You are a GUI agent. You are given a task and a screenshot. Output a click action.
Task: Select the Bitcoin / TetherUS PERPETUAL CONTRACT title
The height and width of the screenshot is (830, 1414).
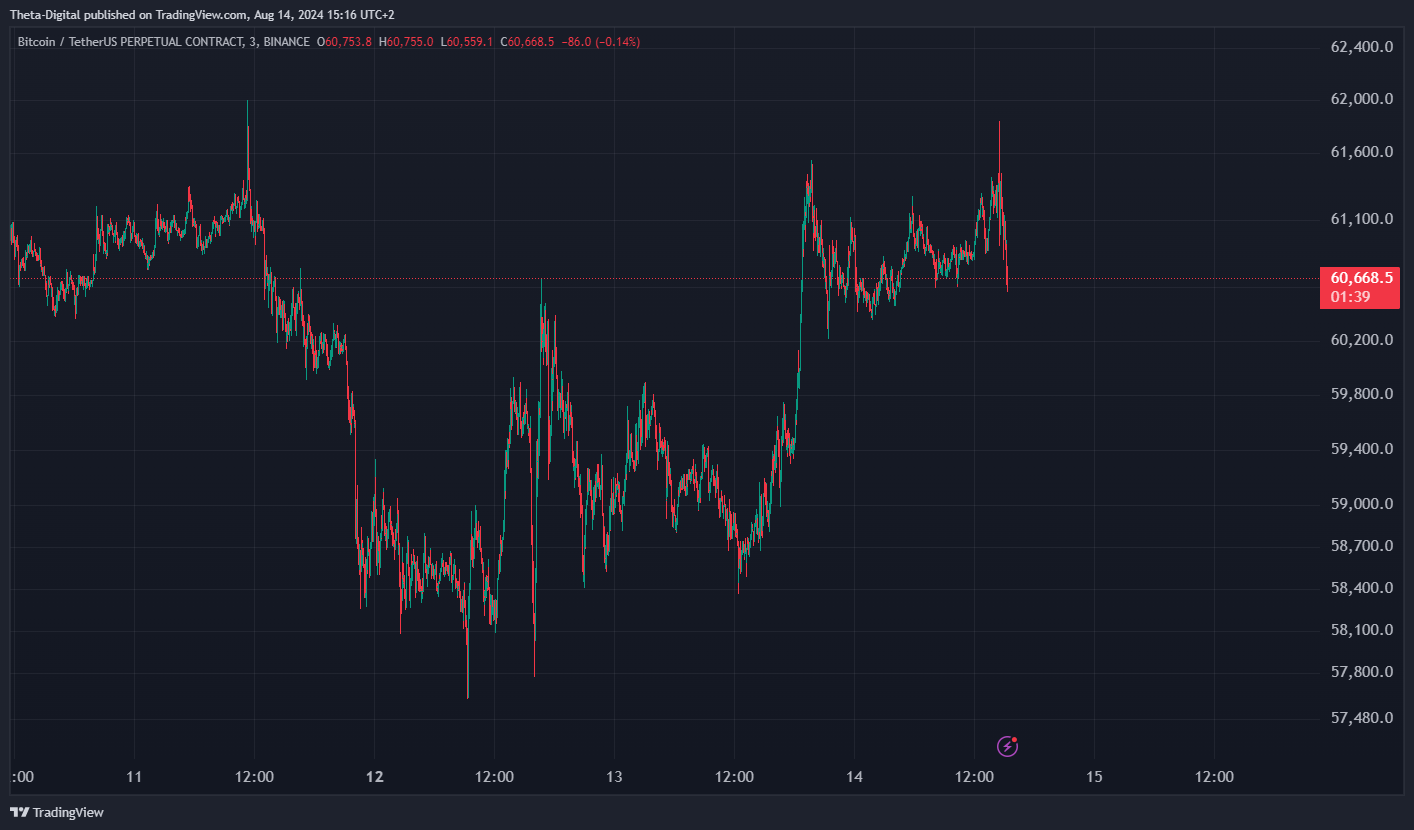(130, 42)
